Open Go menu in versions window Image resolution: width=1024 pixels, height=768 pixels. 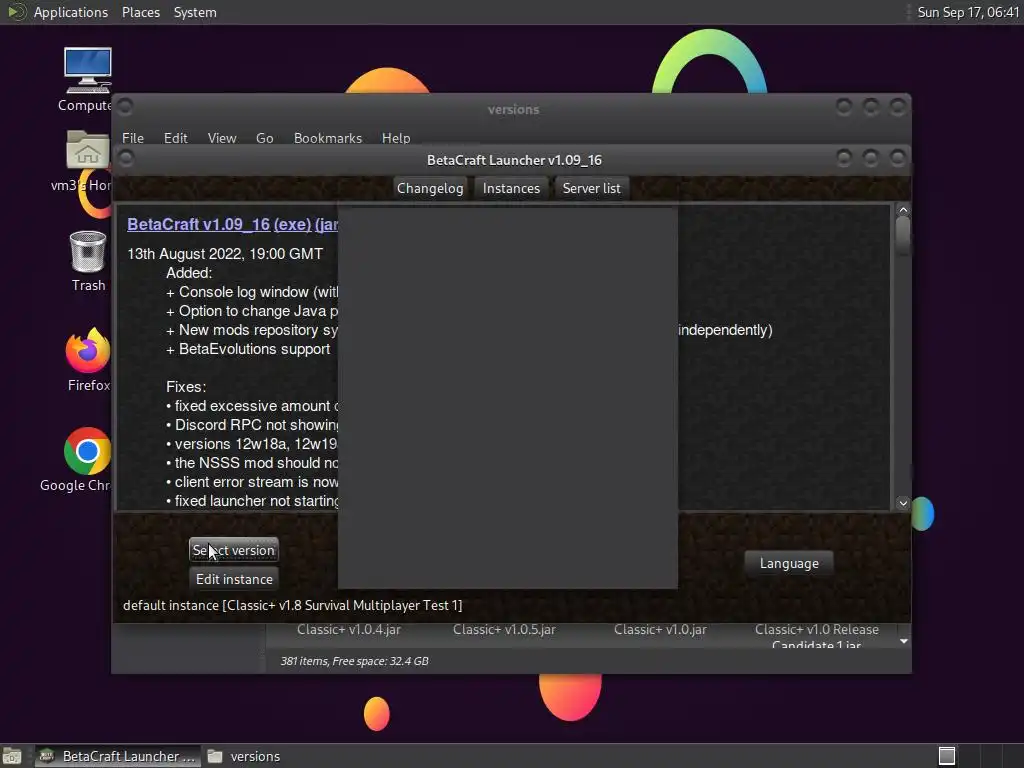tap(264, 138)
